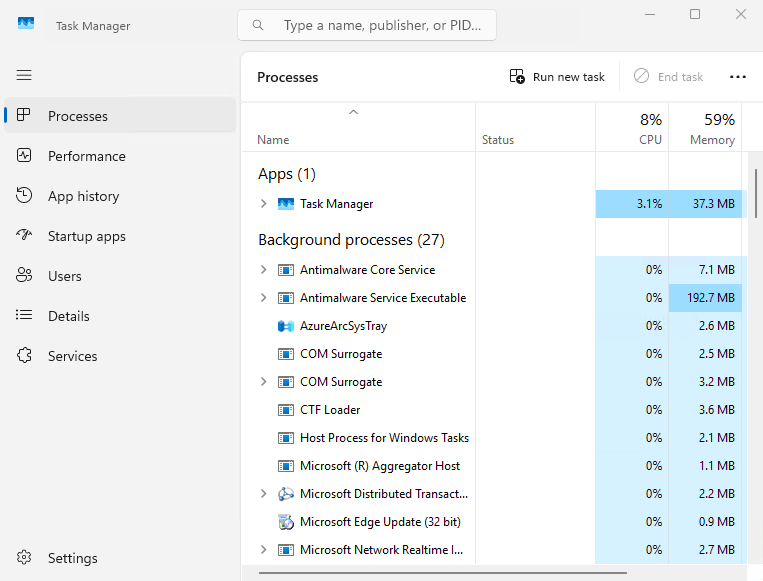Expand Antimalware Service Executable row
The height and width of the screenshot is (581, 763).
263,298
